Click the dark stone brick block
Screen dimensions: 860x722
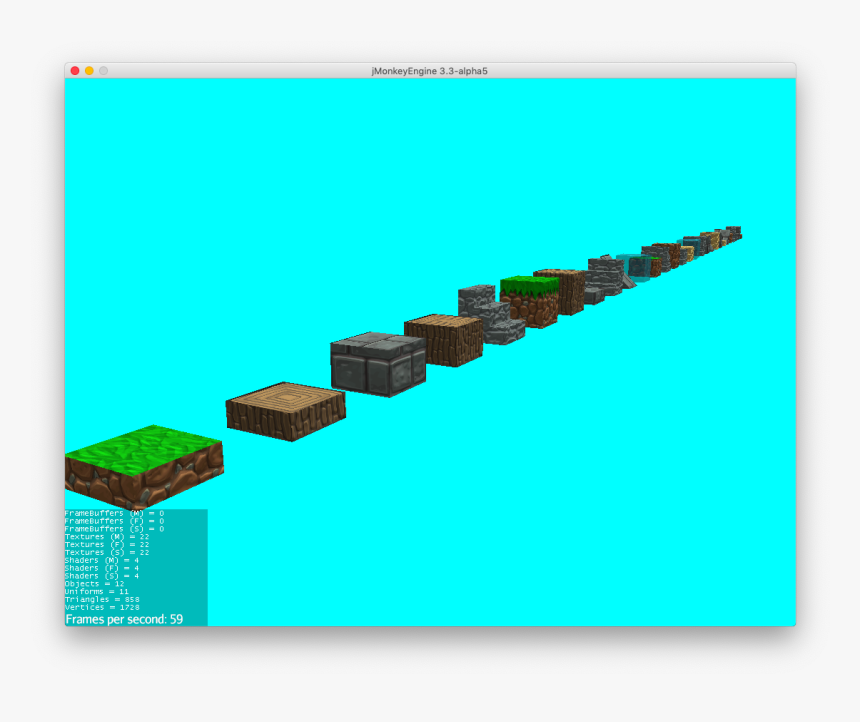(378, 364)
